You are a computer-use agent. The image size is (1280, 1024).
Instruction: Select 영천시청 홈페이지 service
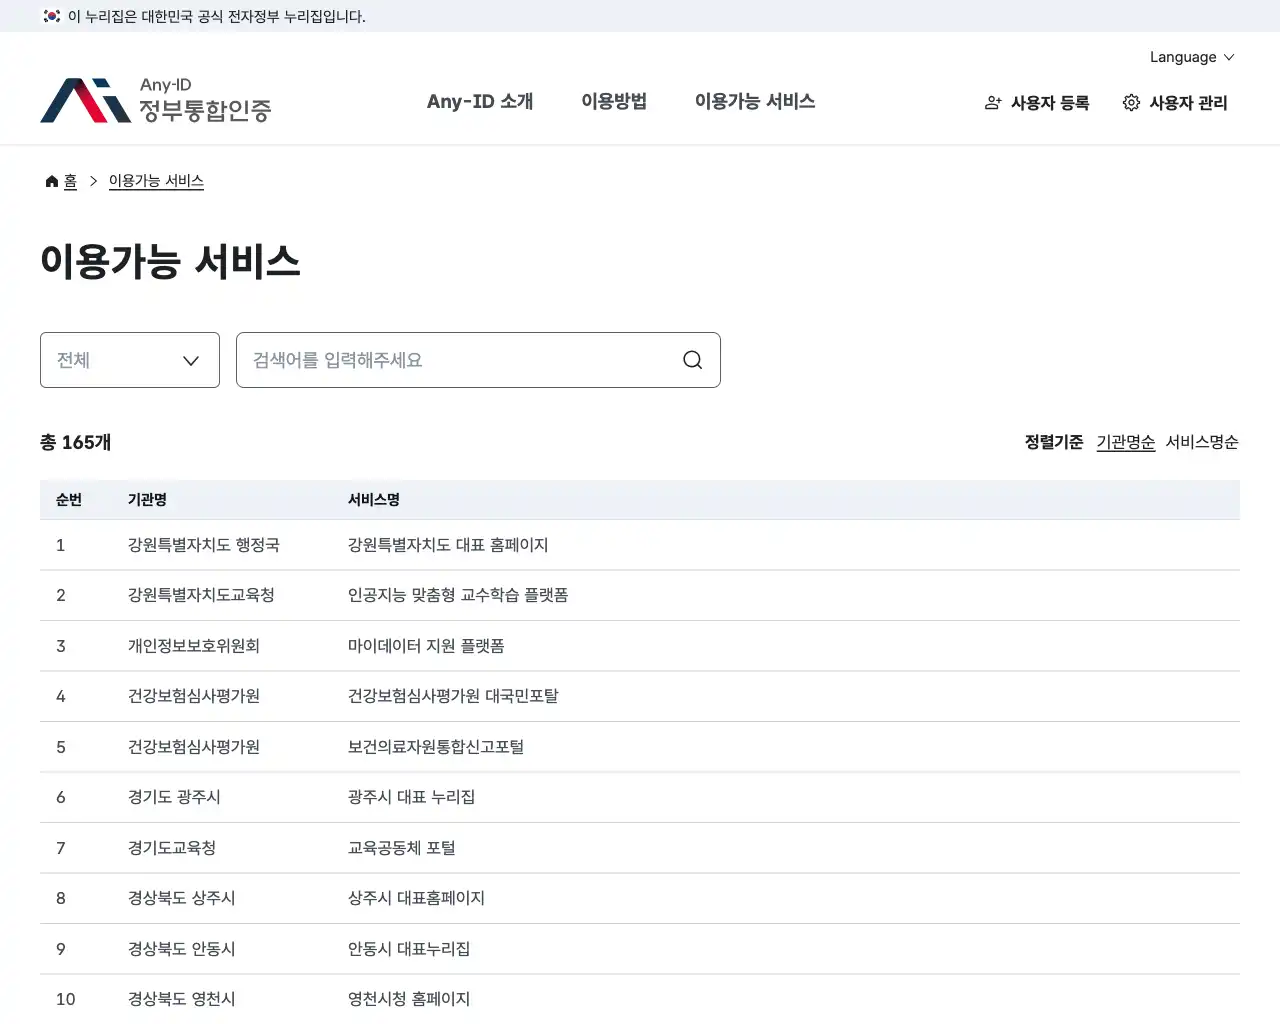[409, 999]
